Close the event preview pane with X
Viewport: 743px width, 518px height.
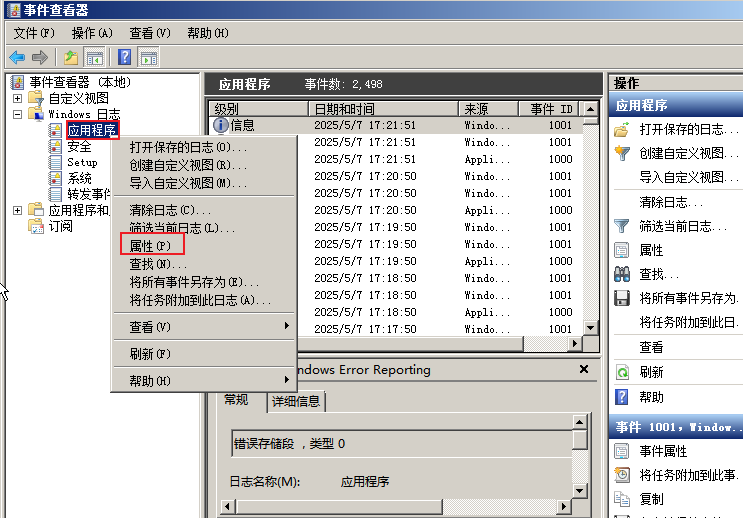pyautogui.click(x=584, y=369)
